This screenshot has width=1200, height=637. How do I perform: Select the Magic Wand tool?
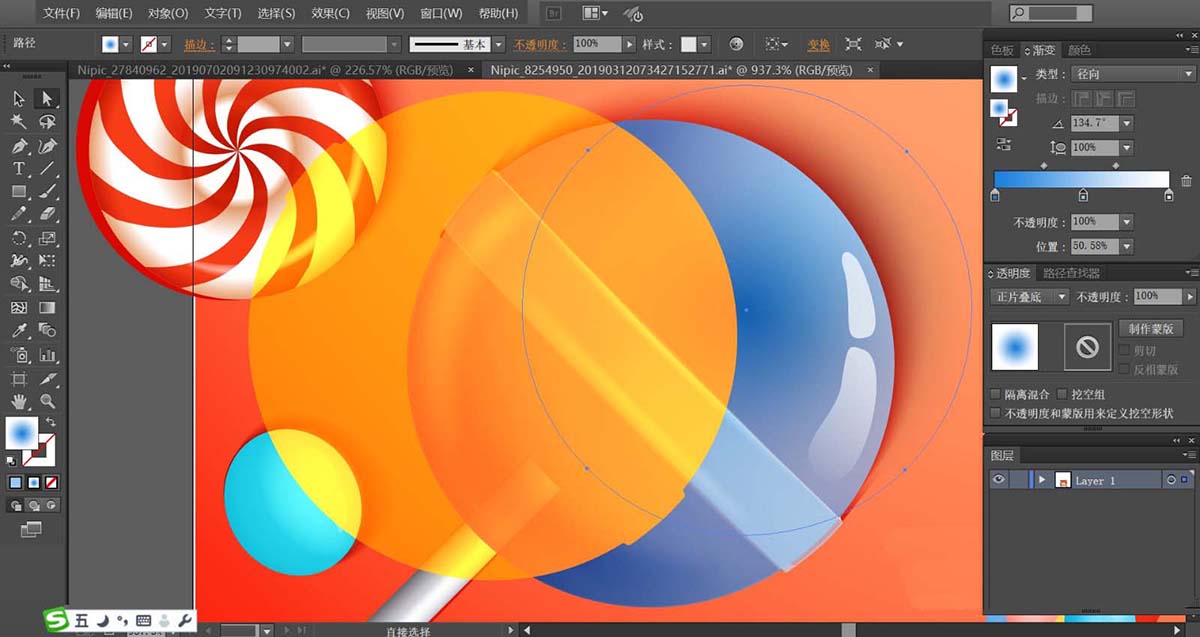[18, 122]
